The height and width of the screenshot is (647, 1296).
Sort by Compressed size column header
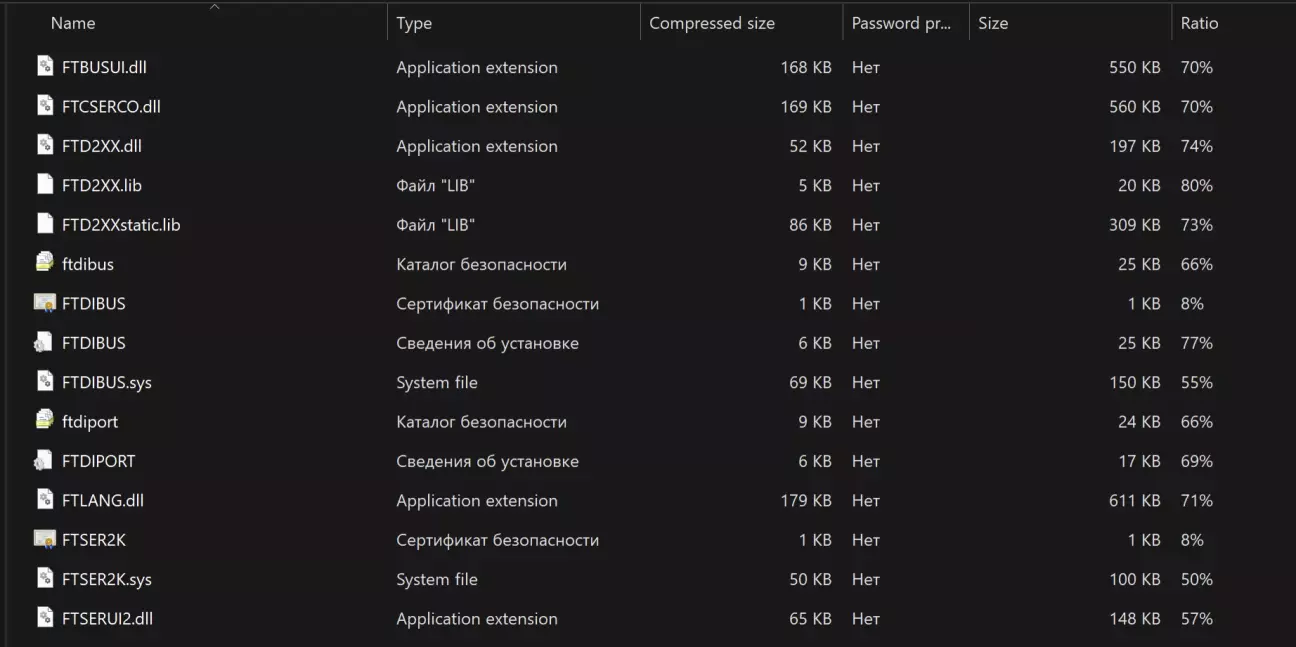pyautogui.click(x=712, y=23)
